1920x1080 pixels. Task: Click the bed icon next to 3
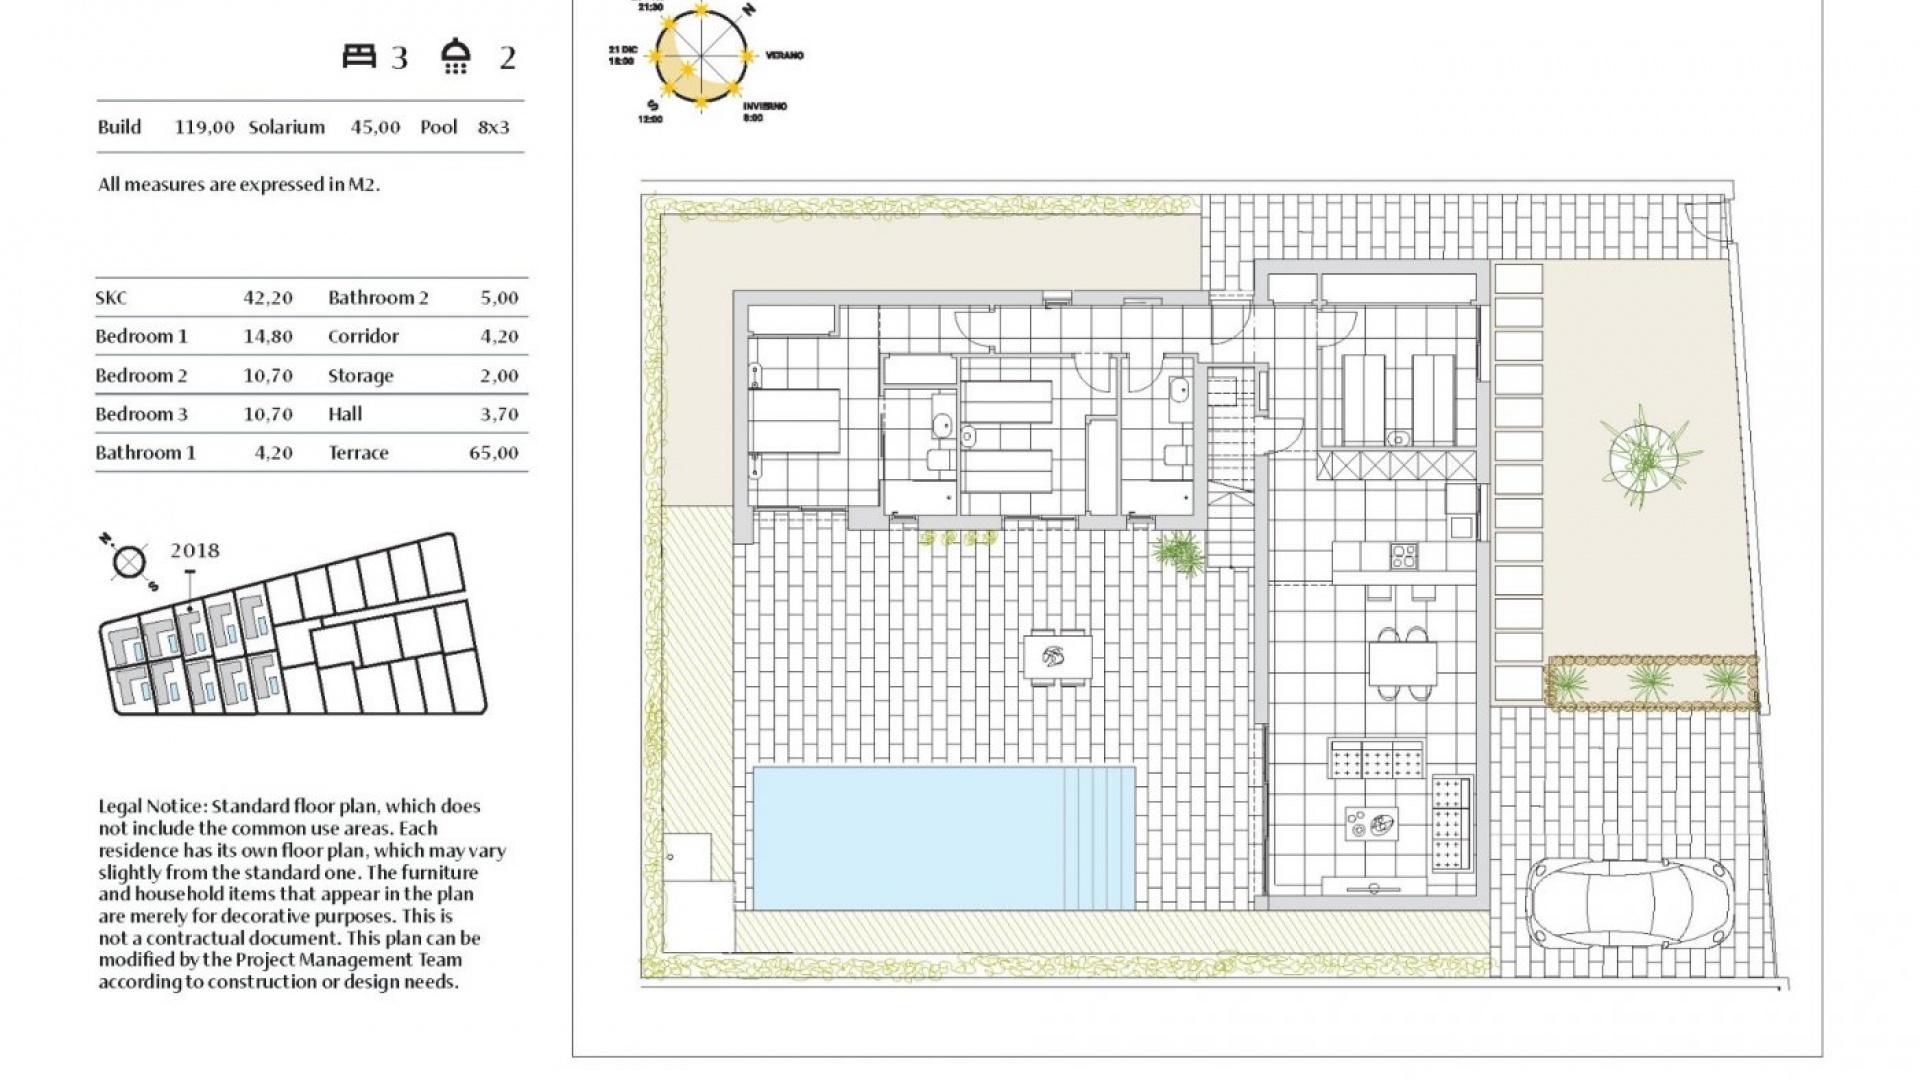tap(359, 56)
